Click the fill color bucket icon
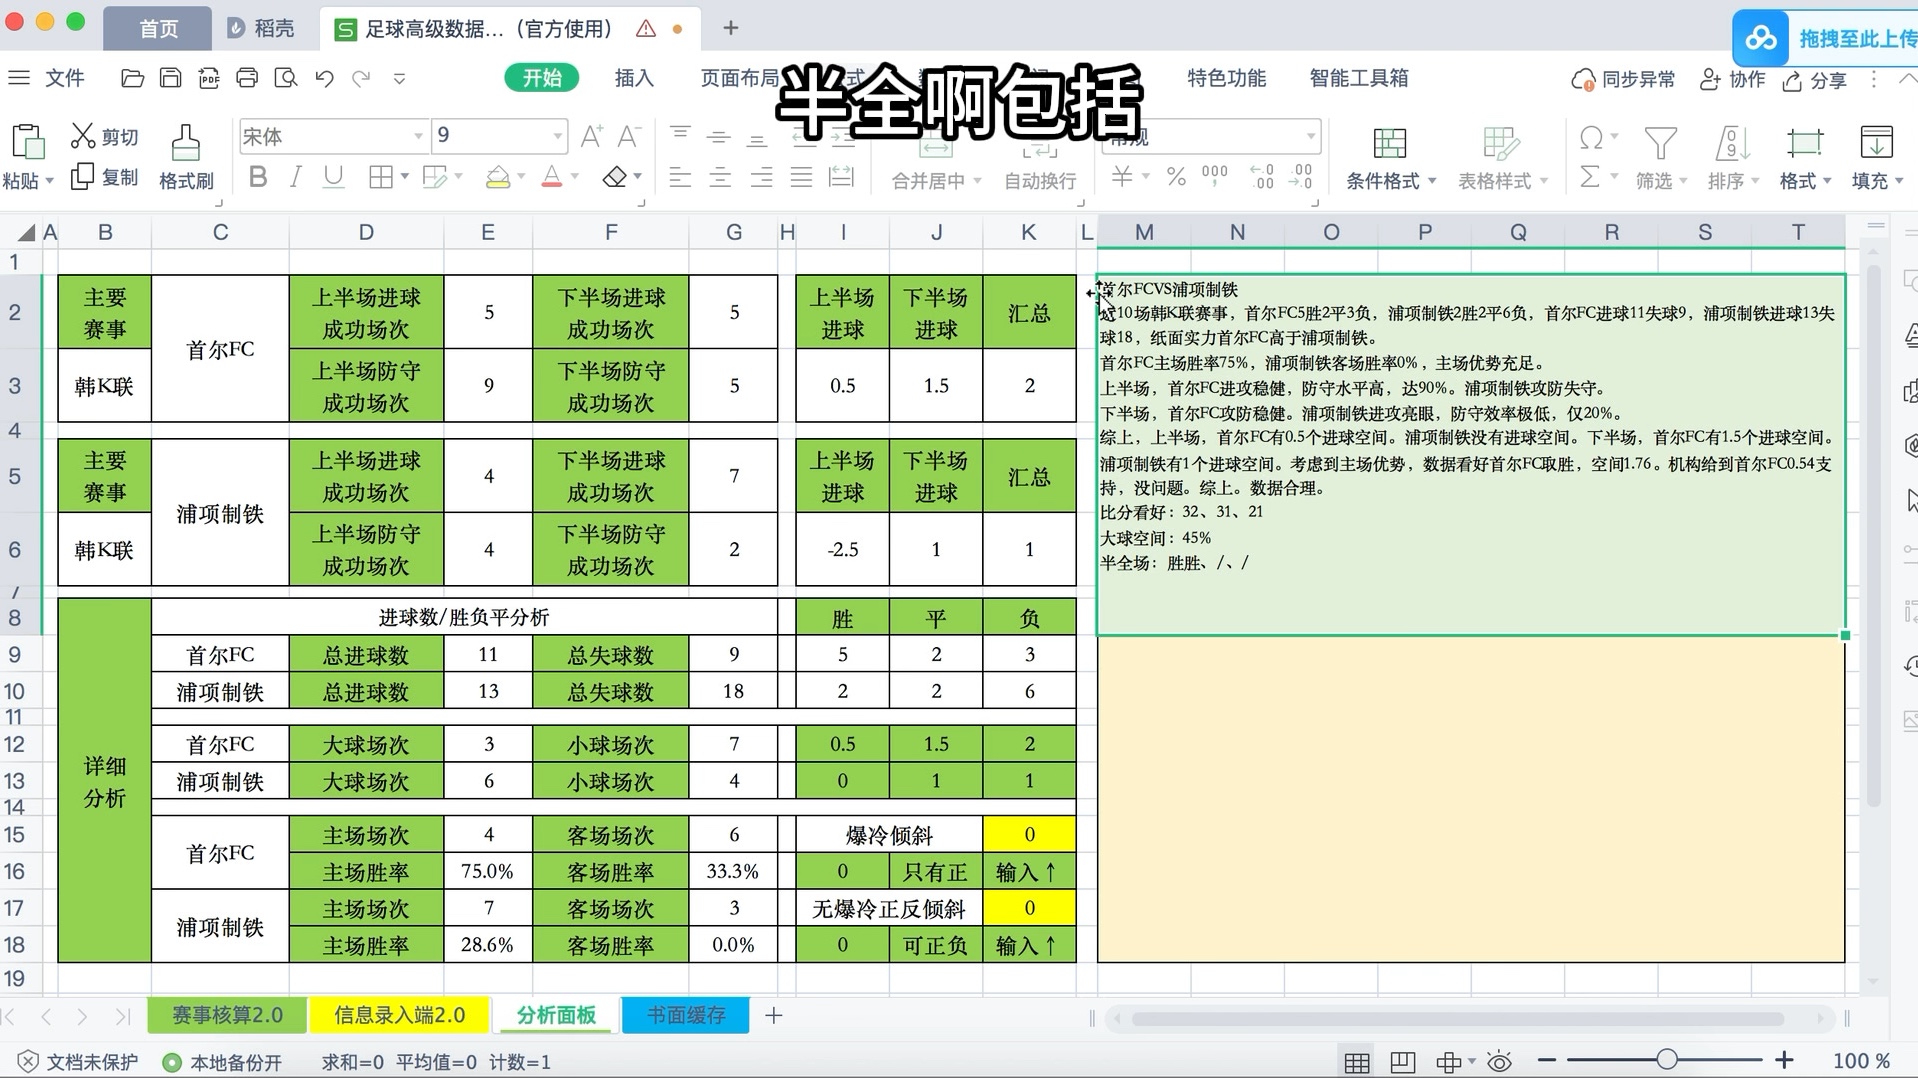 coord(497,178)
